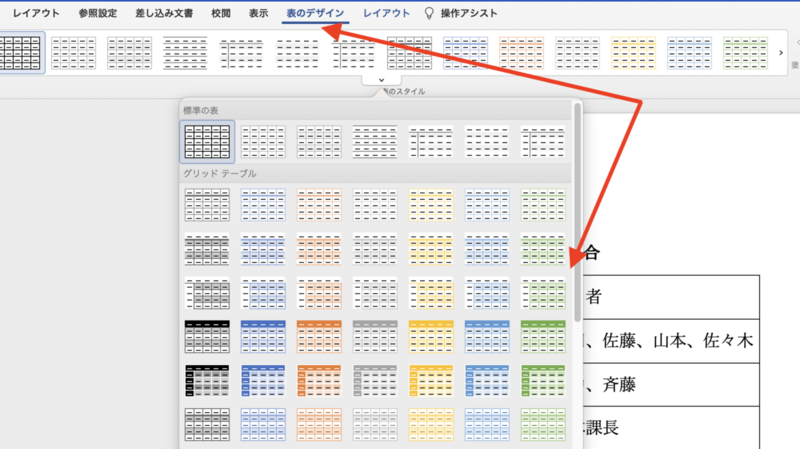Image resolution: width=800 pixels, height=449 pixels.
Task: Click document cell with 佐藤、山本、佐々木
Action: click(671, 341)
